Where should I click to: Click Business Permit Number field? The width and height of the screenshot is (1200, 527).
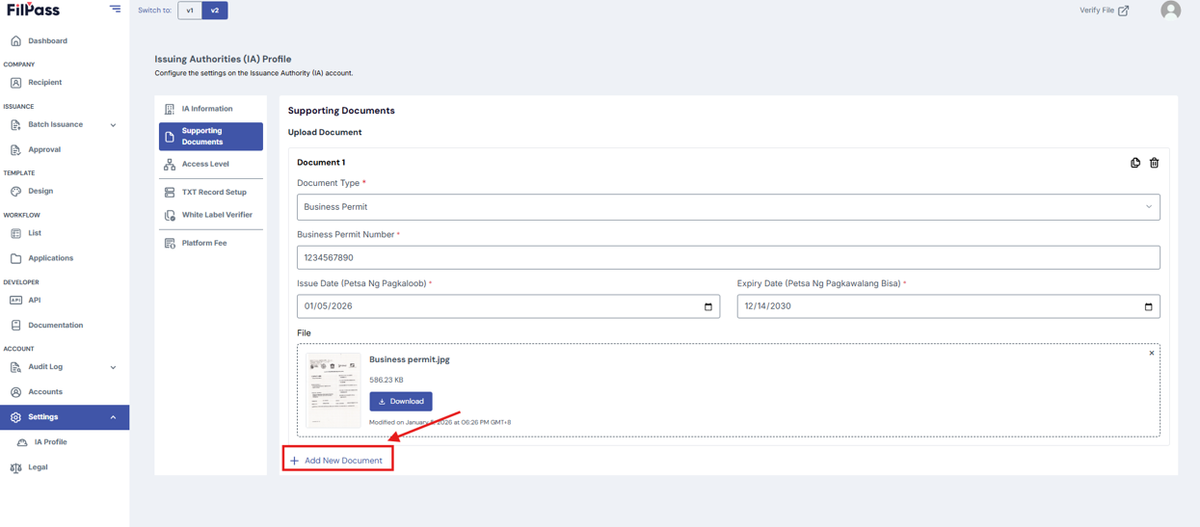(x=728, y=257)
